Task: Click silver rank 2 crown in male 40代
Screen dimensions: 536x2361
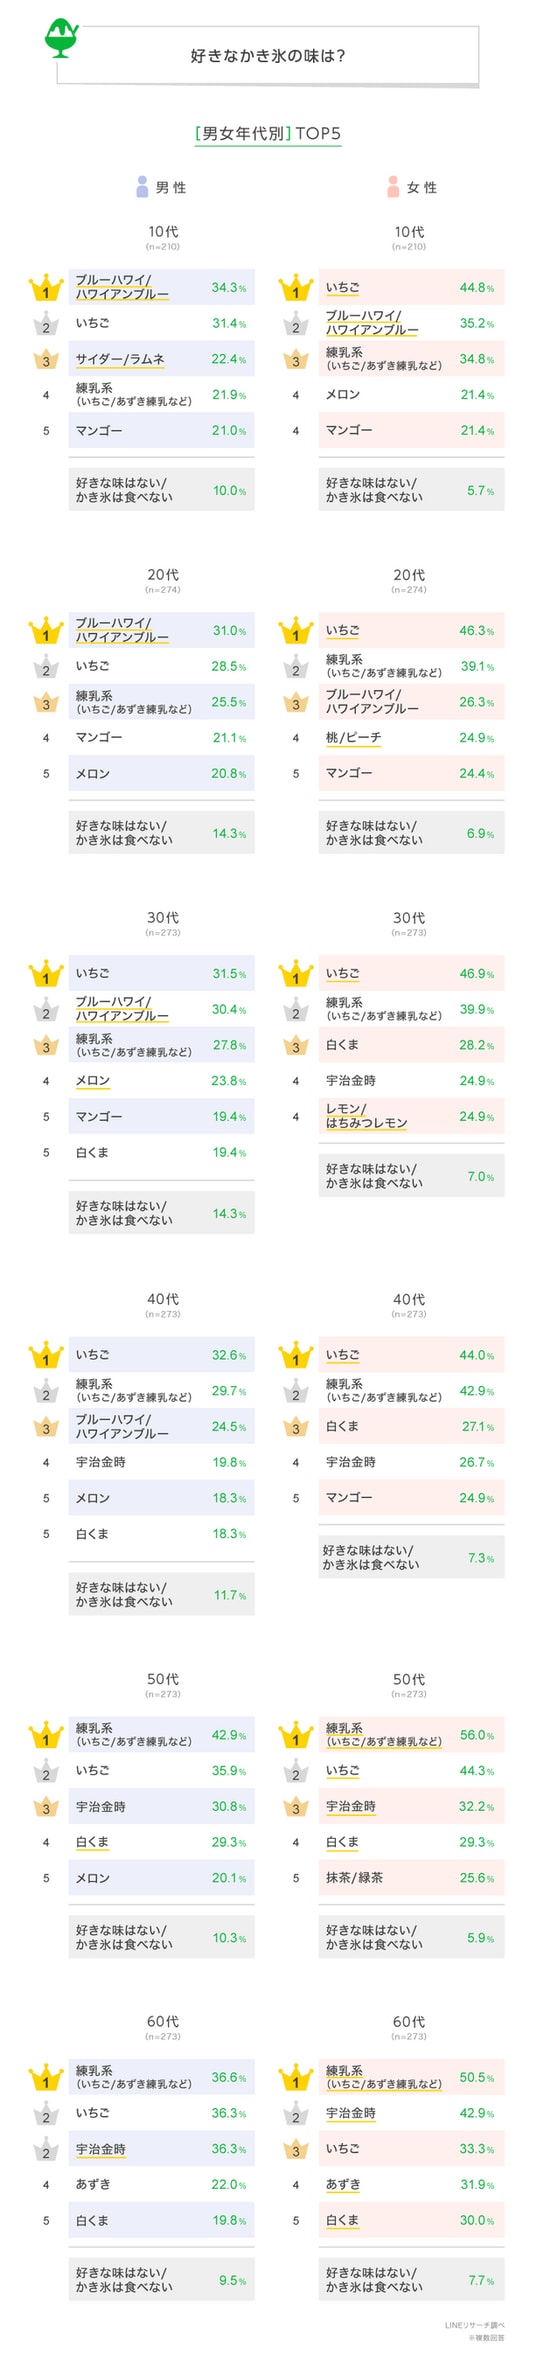Action: tap(45, 1391)
